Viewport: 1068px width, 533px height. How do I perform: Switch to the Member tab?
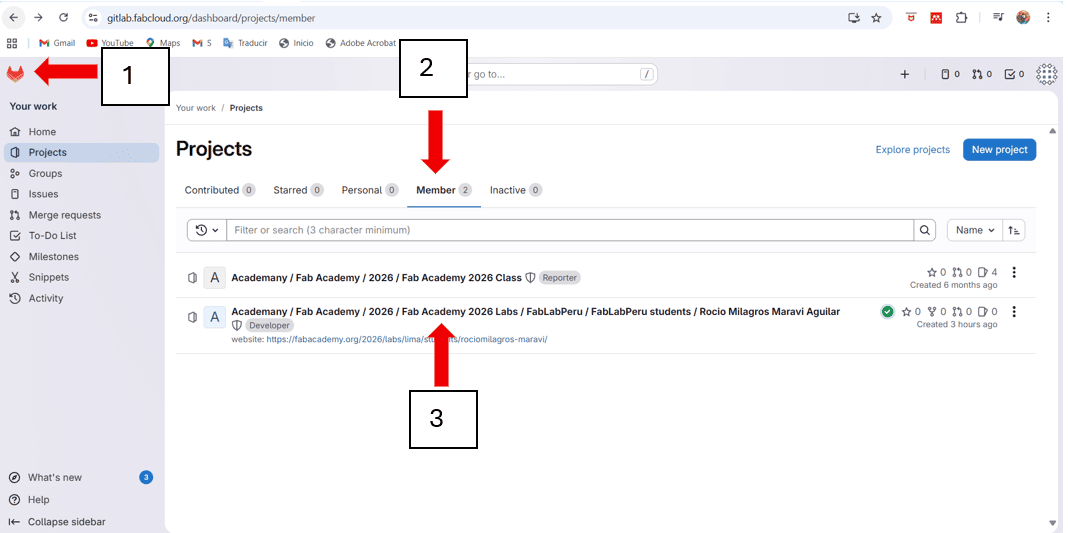point(444,190)
